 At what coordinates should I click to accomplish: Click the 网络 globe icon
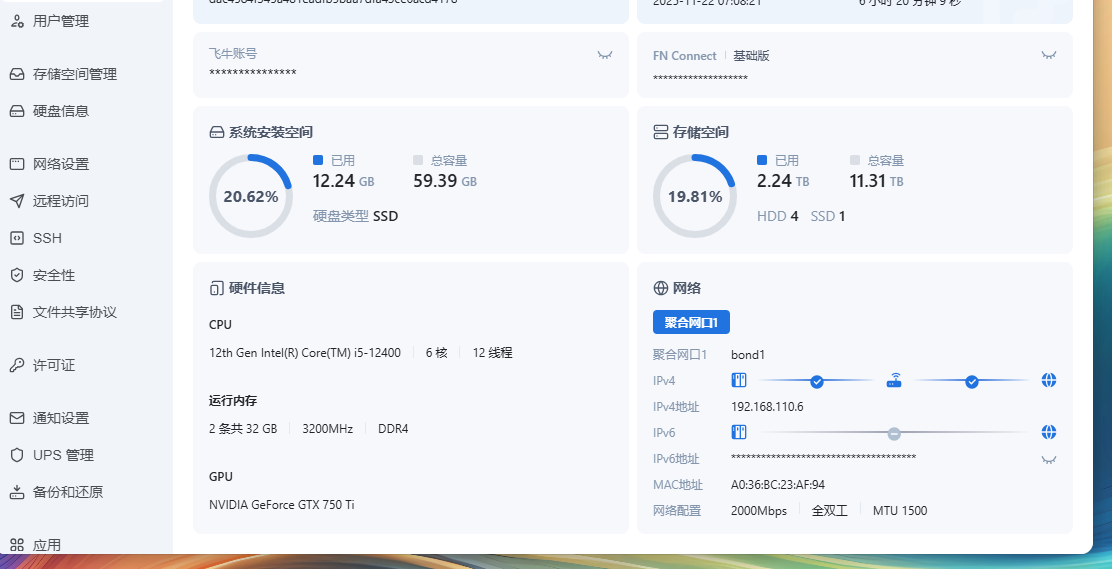[660, 288]
